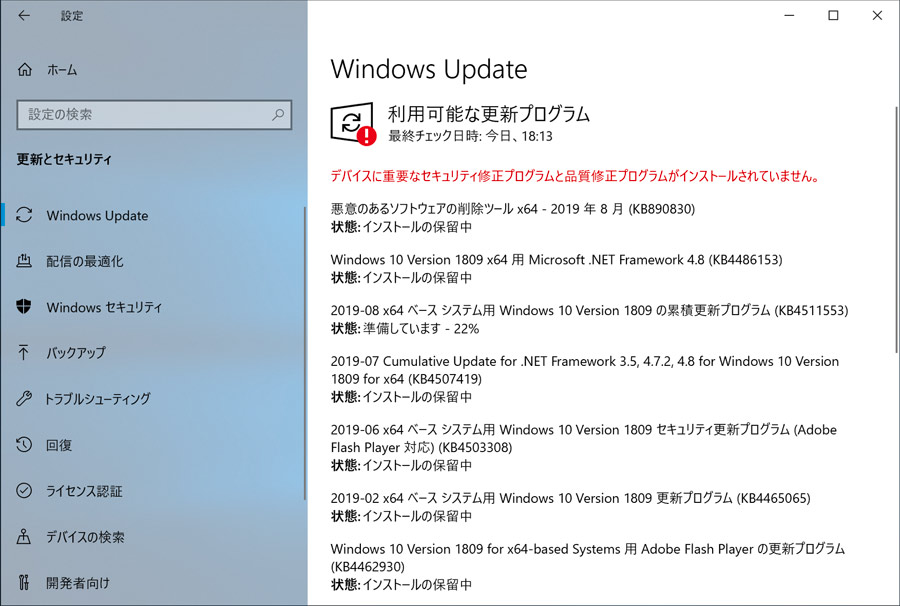
Task: Click the ライセンス認証 checkmark circle icon
Action: pos(24,491)
